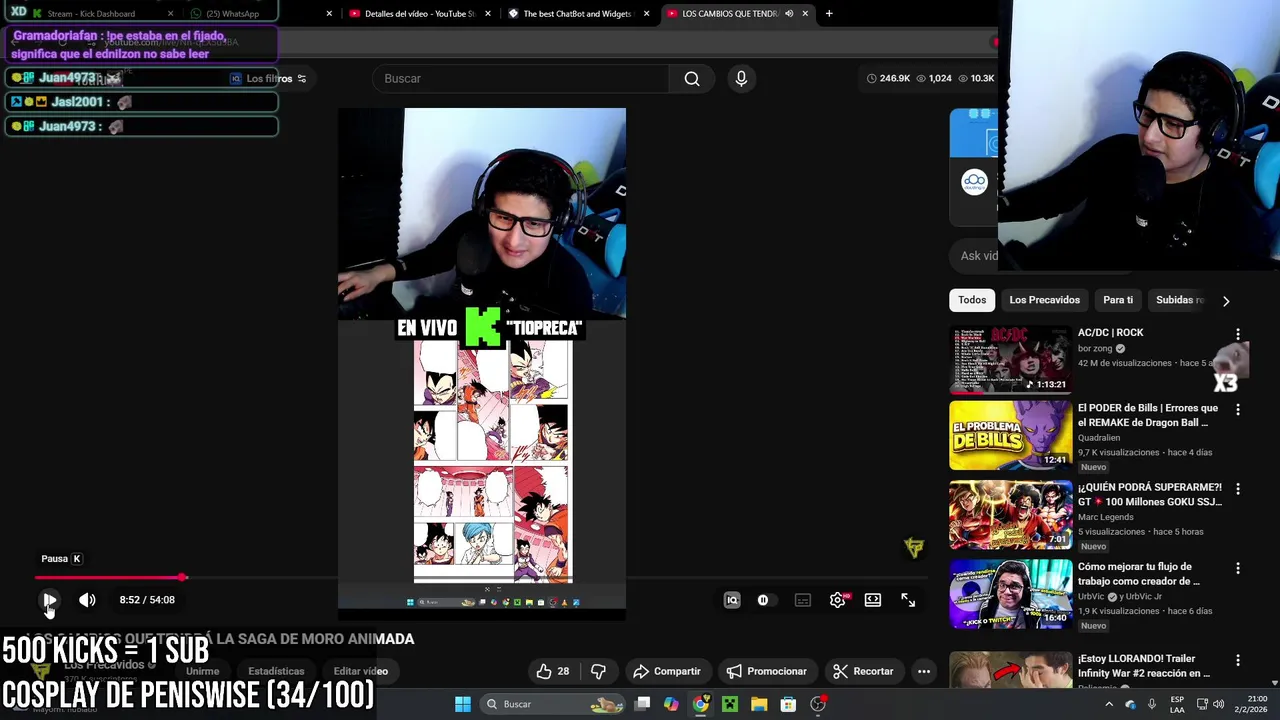This screenshot has width=1280, height=720.
Task: Open File Explorer from the taskbar
Action: [759, 704]
